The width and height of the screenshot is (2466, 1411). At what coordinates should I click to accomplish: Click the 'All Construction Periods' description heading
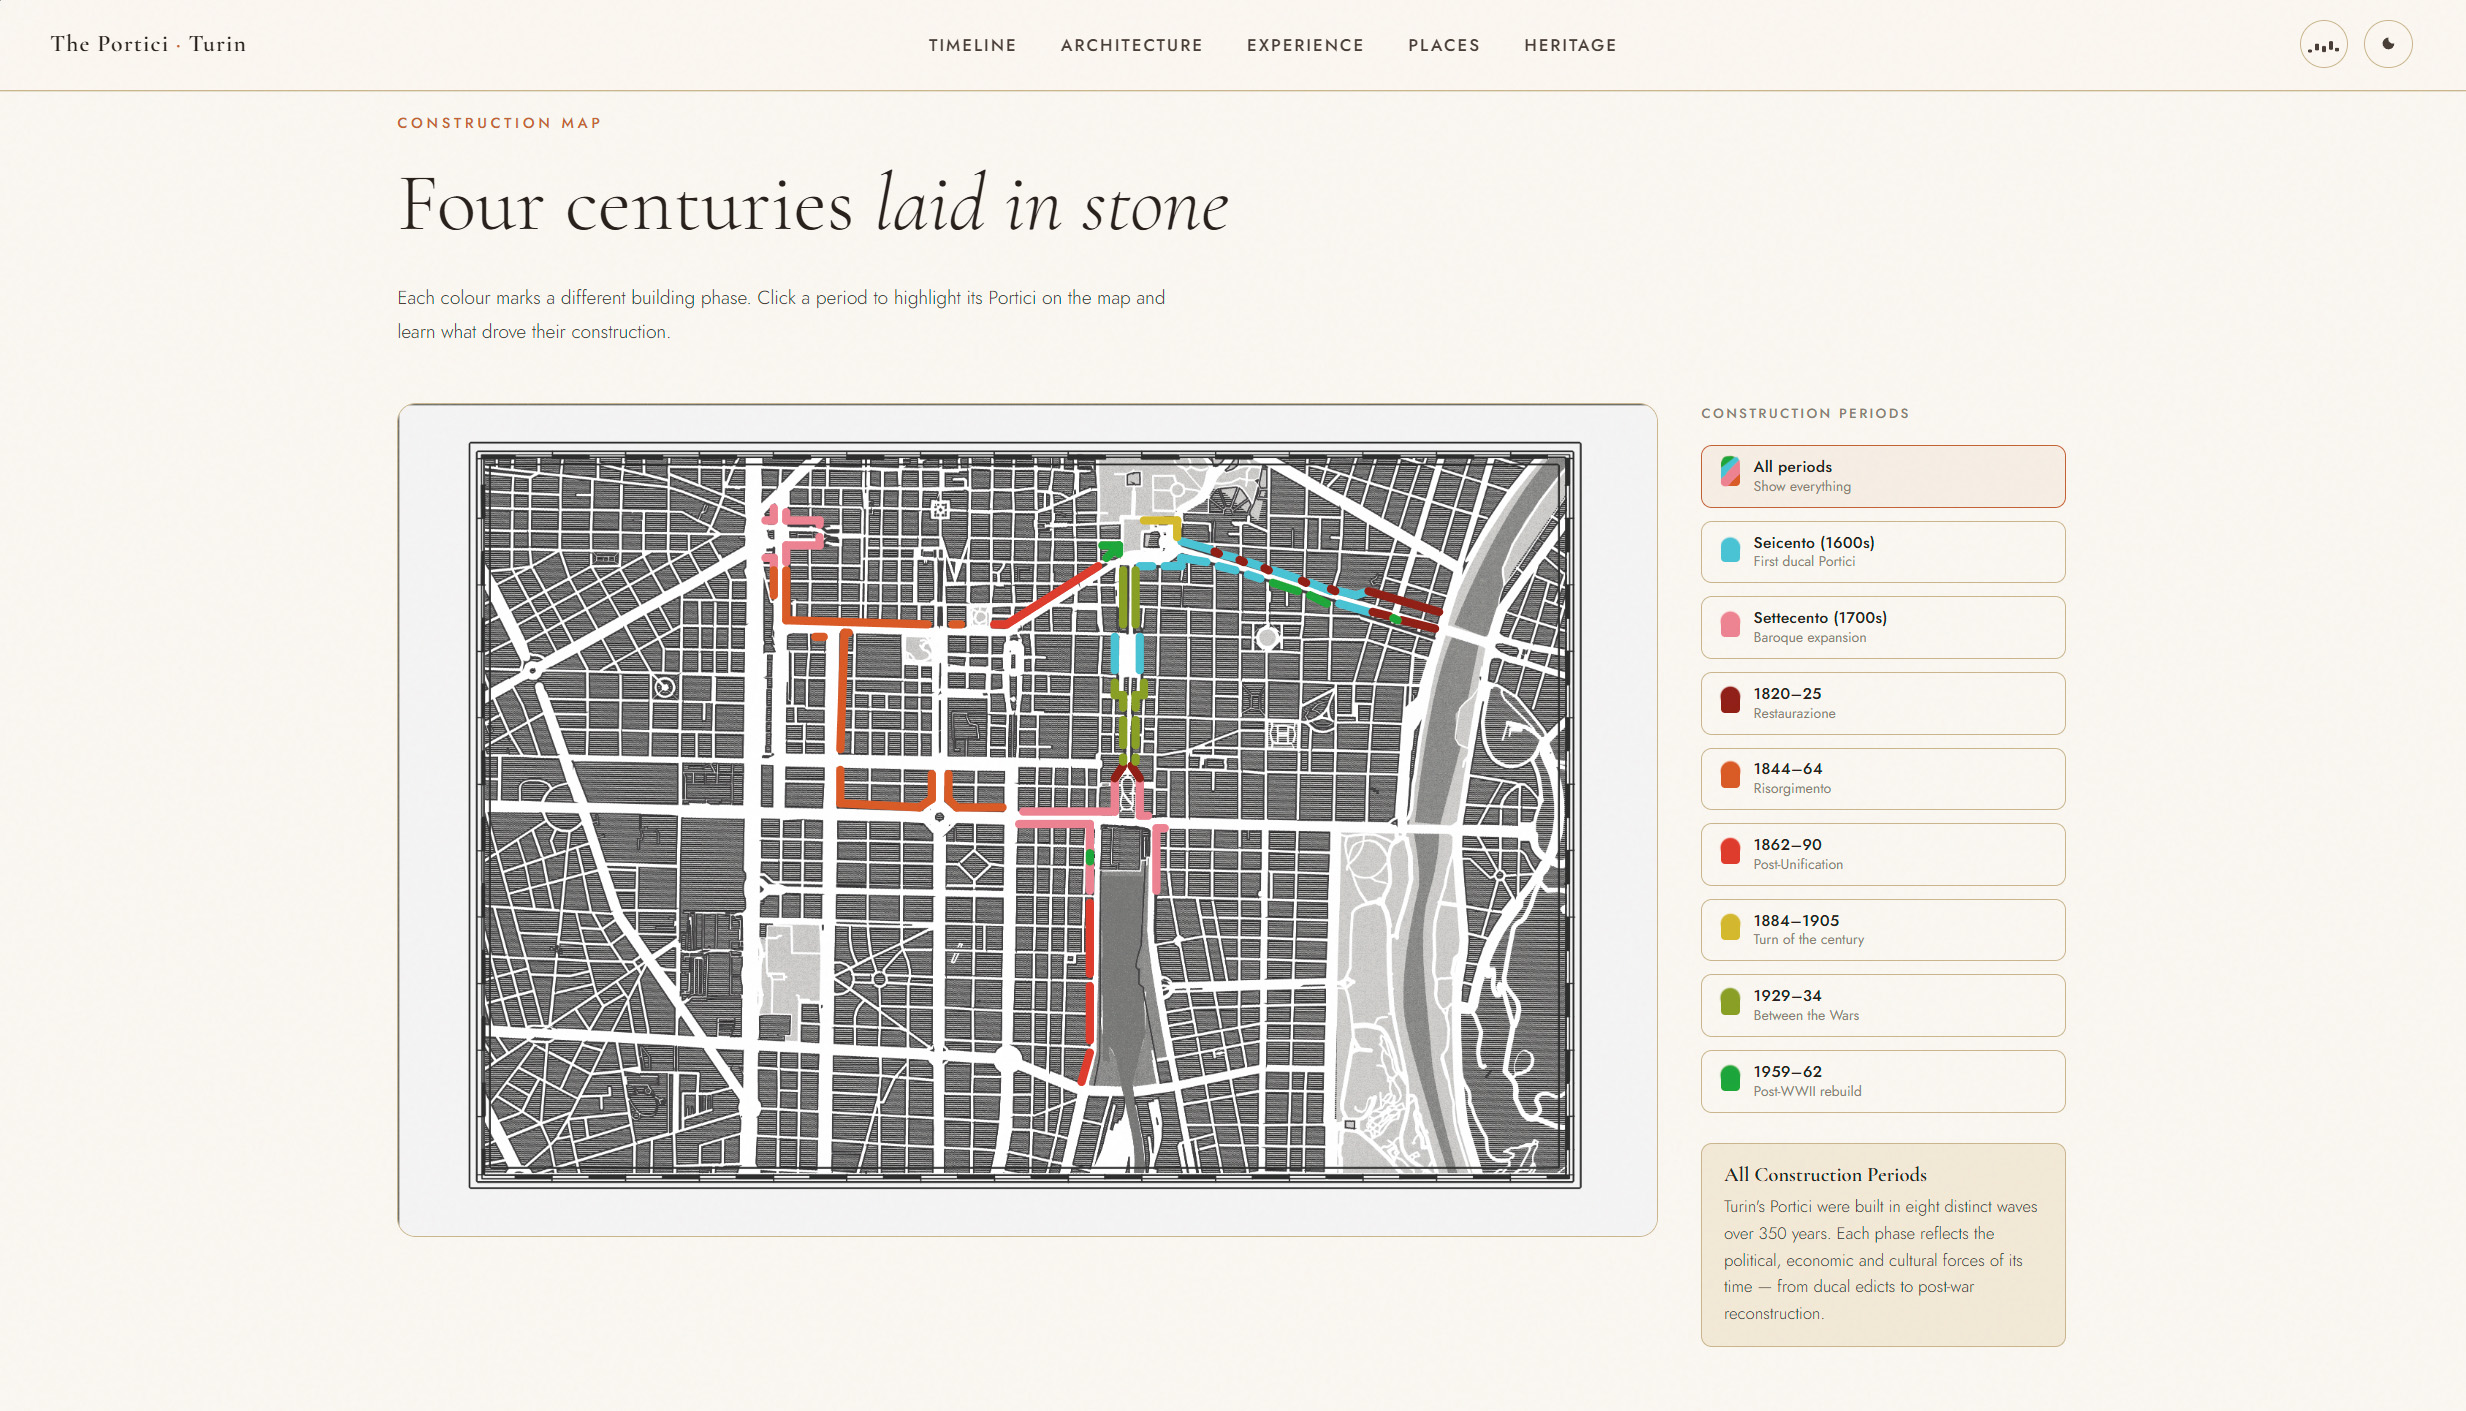[x=1825, y=1175]
